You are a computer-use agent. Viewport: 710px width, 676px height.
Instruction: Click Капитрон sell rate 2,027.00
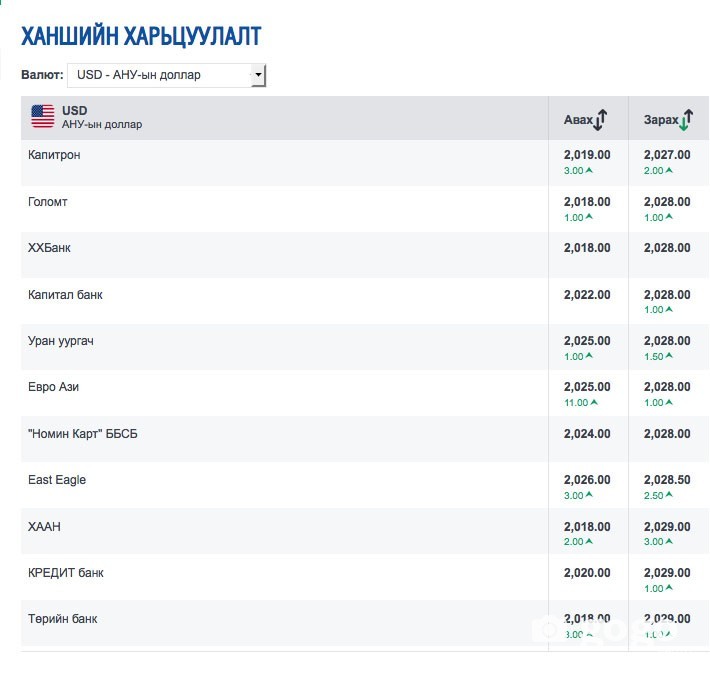pyautogui.click(x=667, y=155)
